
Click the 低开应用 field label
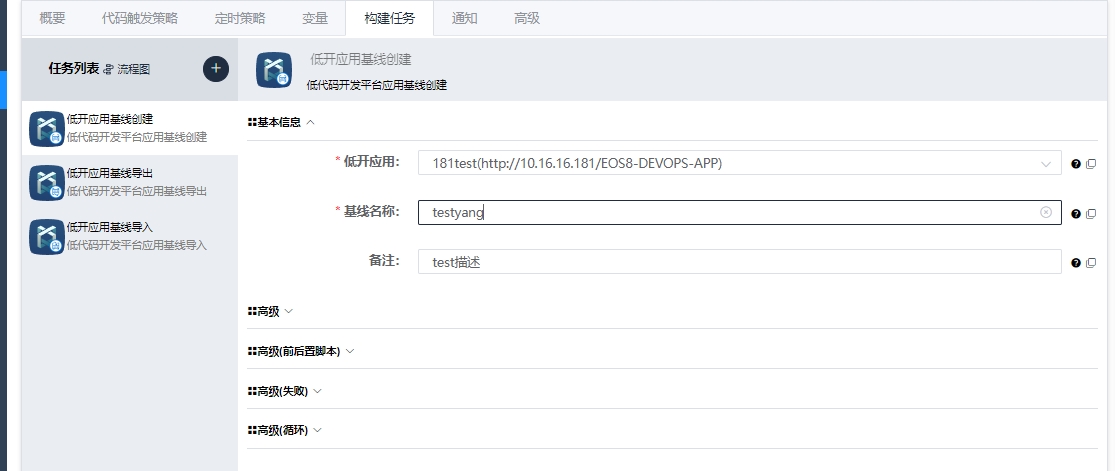(x=371, y=162)
